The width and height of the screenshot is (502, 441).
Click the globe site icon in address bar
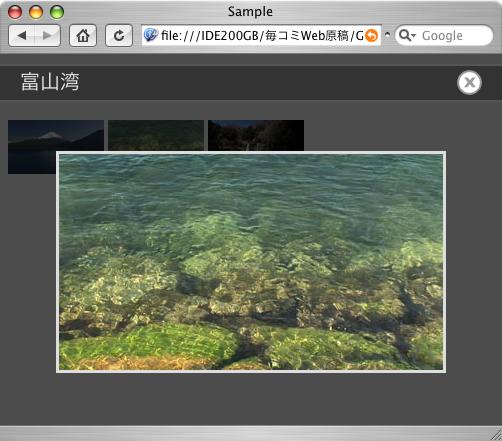(151, 35)
